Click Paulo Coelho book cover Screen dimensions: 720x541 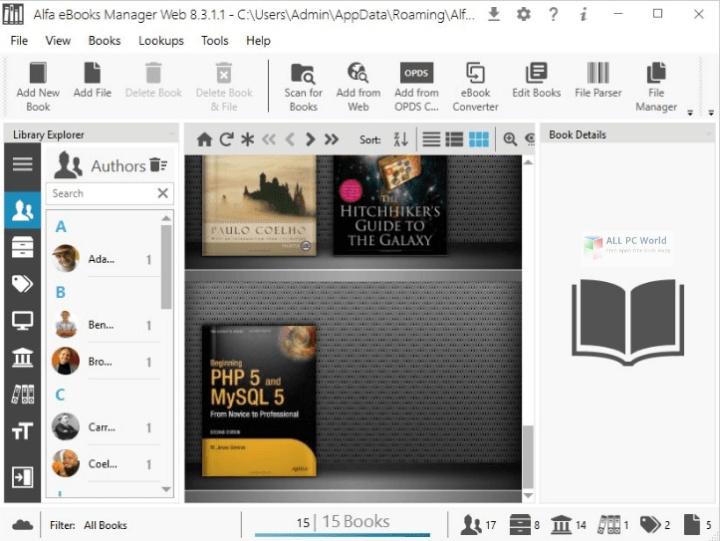coord(259,205)
